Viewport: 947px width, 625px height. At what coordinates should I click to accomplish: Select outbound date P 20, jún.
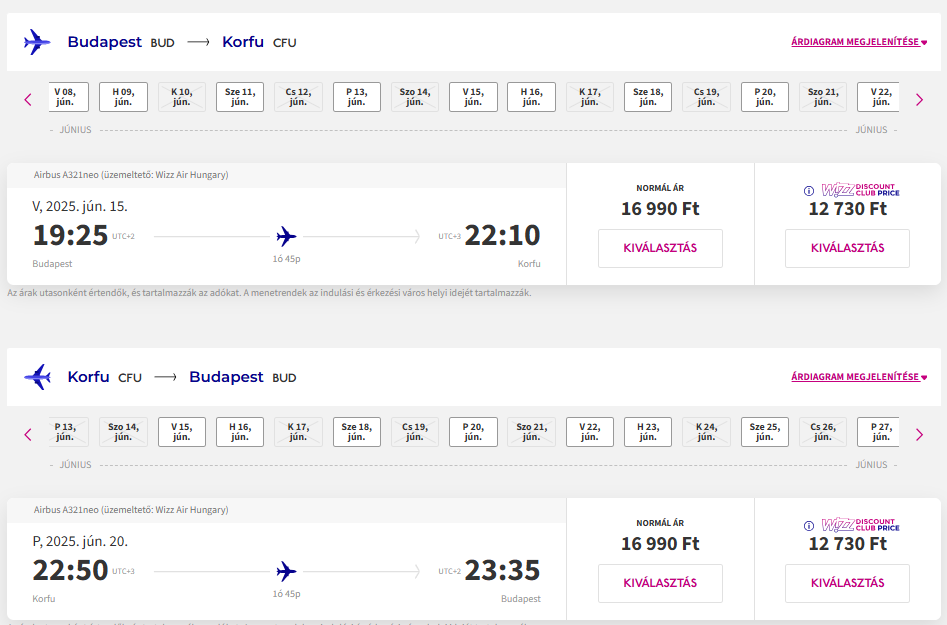(765, 97)
